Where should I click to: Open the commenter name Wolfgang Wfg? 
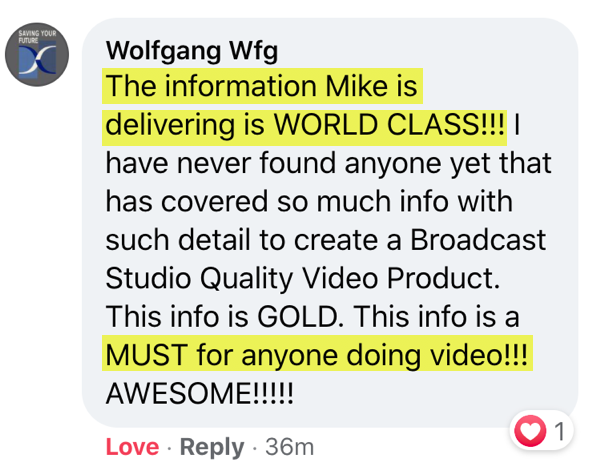(192, 50)
